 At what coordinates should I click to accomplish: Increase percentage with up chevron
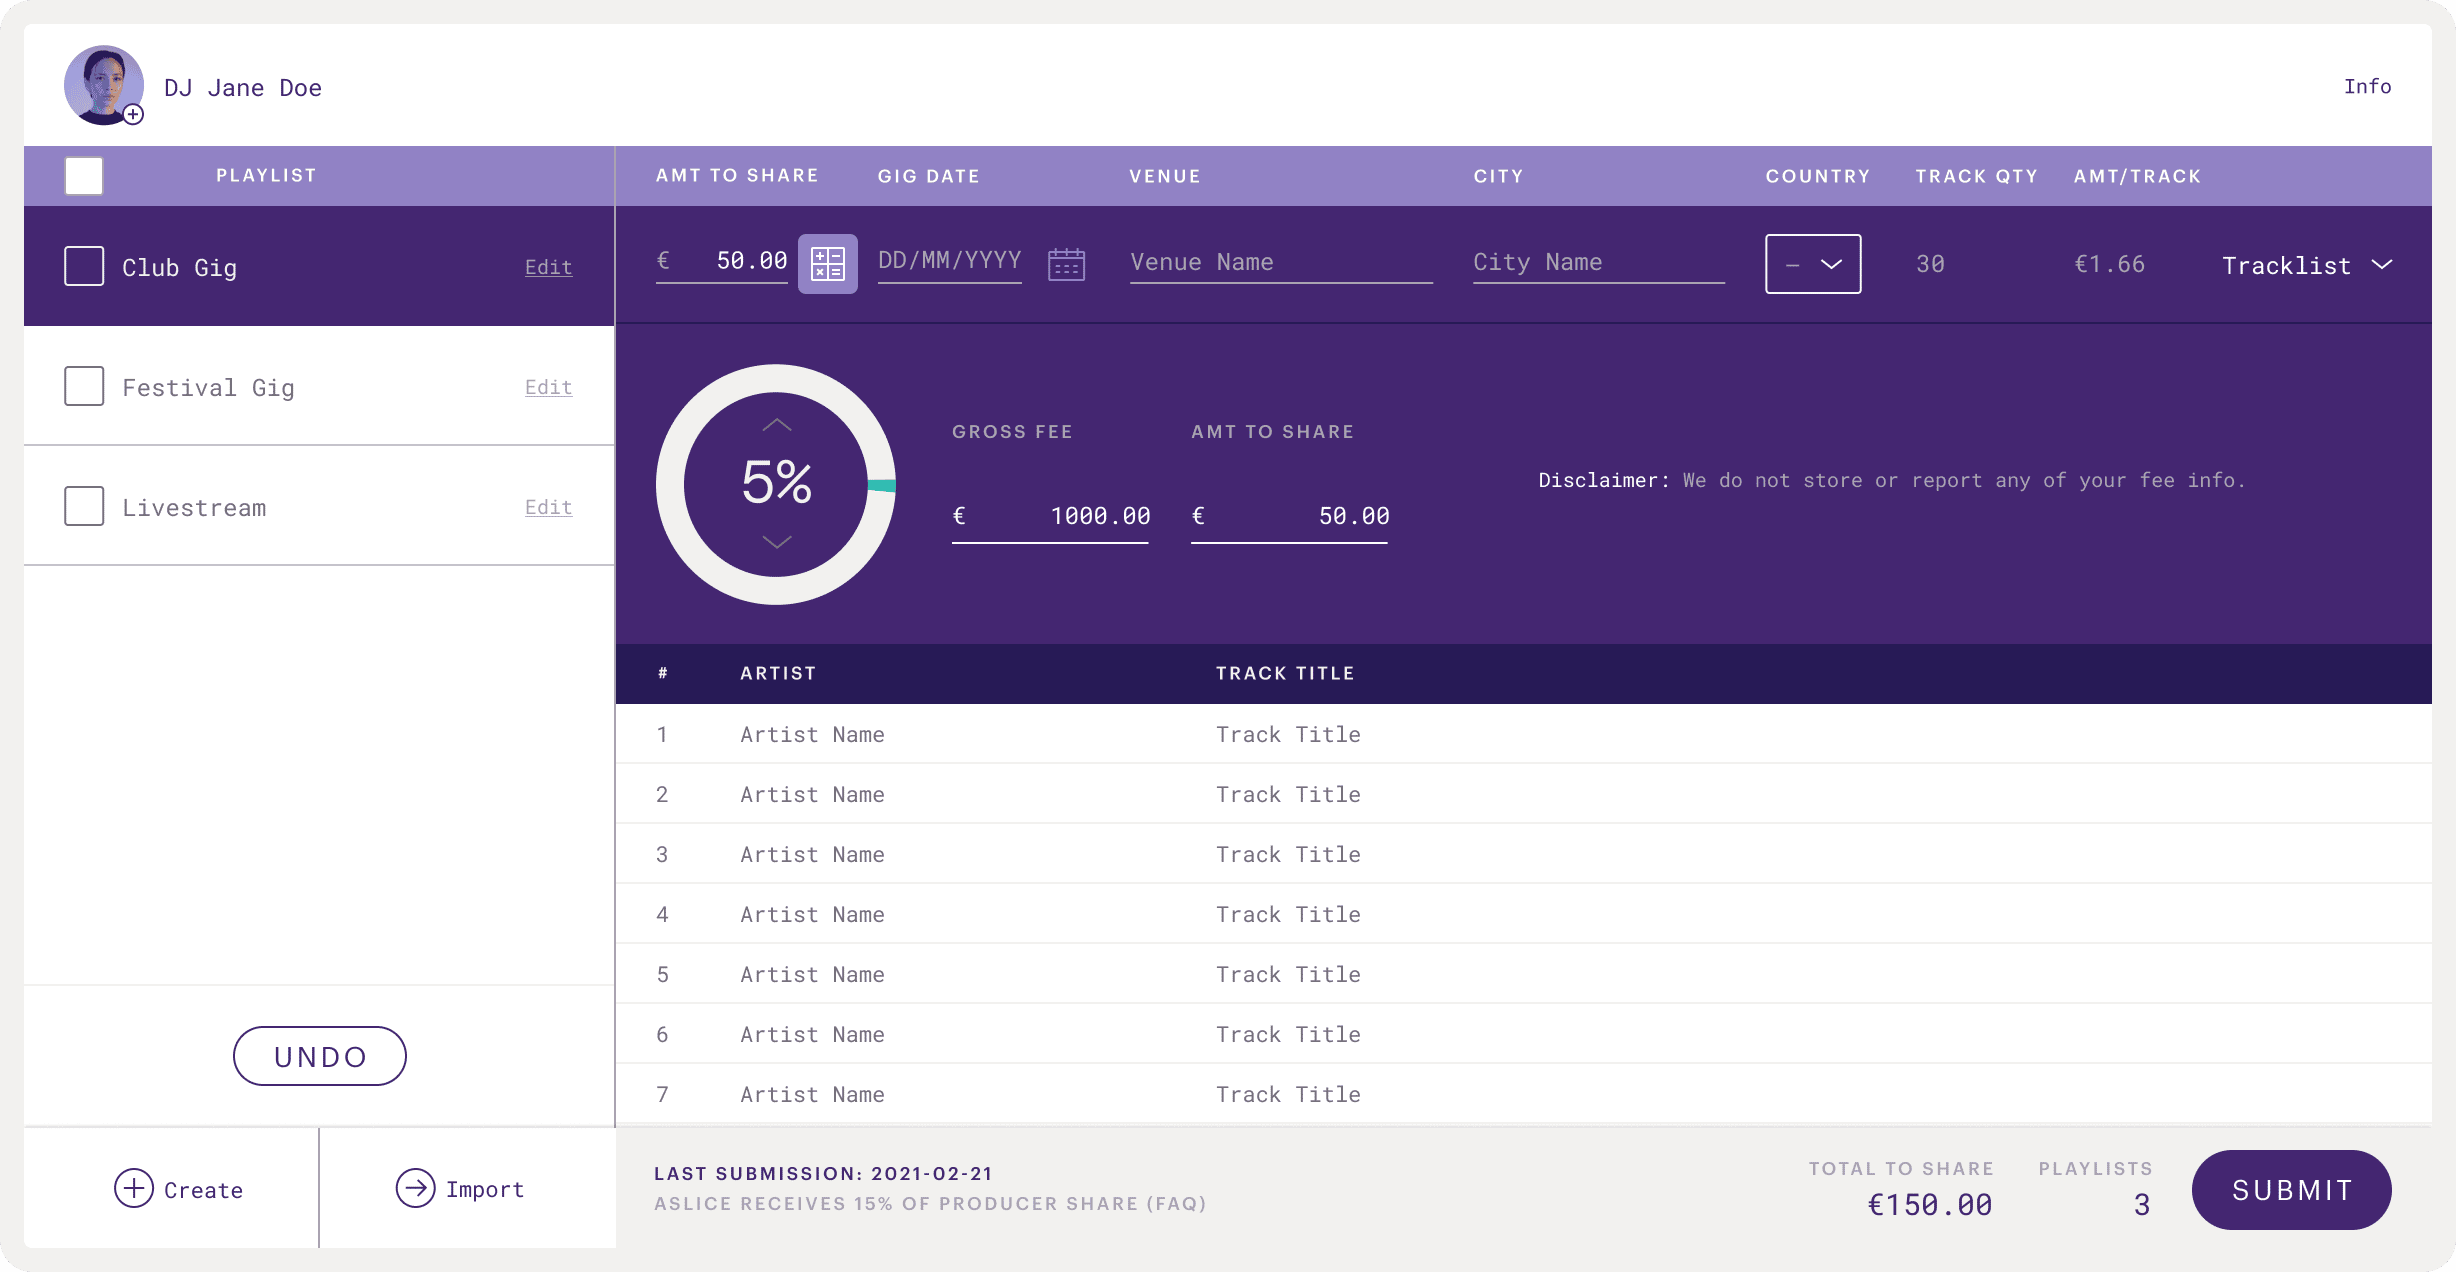[777, 425]
